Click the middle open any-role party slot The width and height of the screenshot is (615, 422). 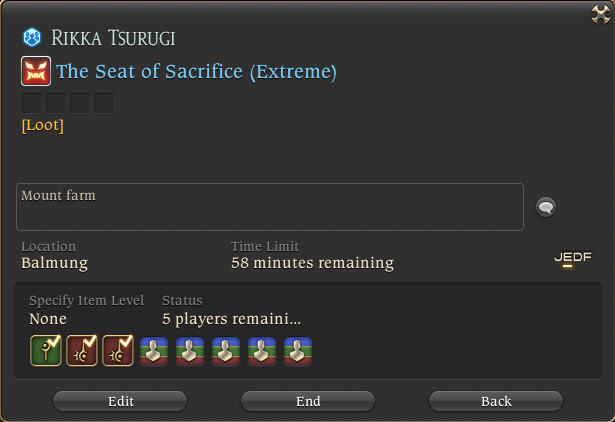click(x=226, y=351)
